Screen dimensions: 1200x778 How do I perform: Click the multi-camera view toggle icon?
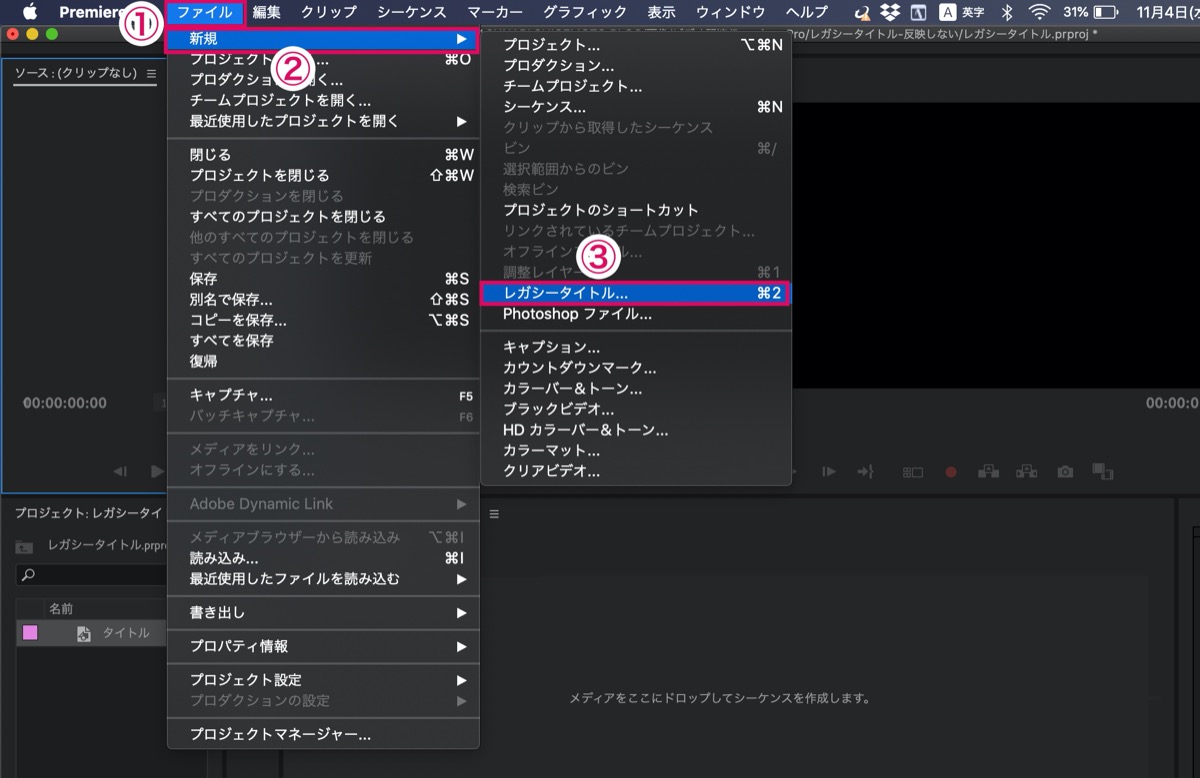tap(913, 471)
